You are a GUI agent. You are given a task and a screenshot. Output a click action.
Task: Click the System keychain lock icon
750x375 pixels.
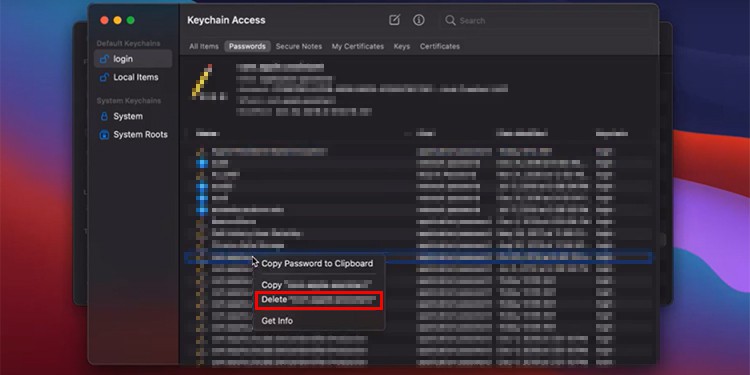[104, 116]
